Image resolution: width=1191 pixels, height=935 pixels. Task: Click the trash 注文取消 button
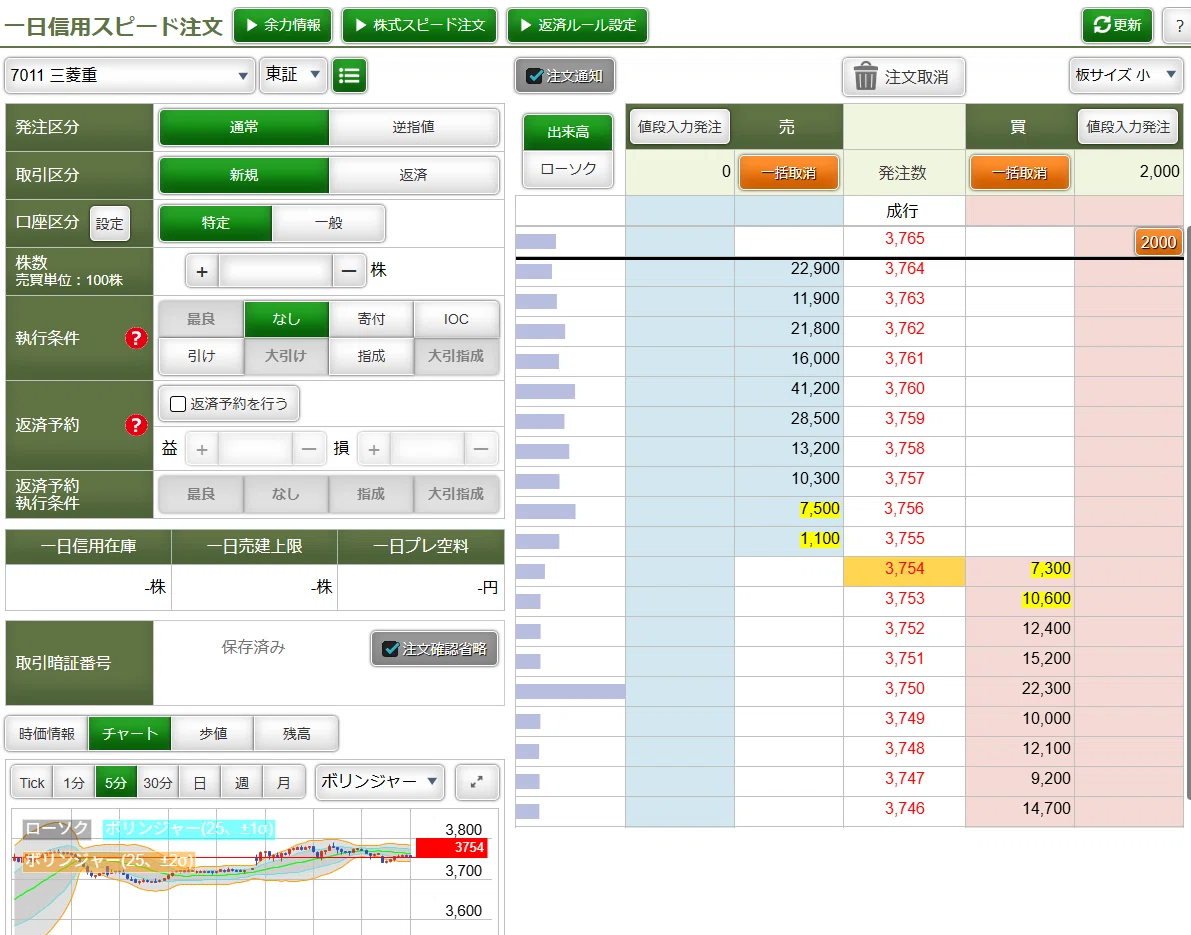point(903,77)
